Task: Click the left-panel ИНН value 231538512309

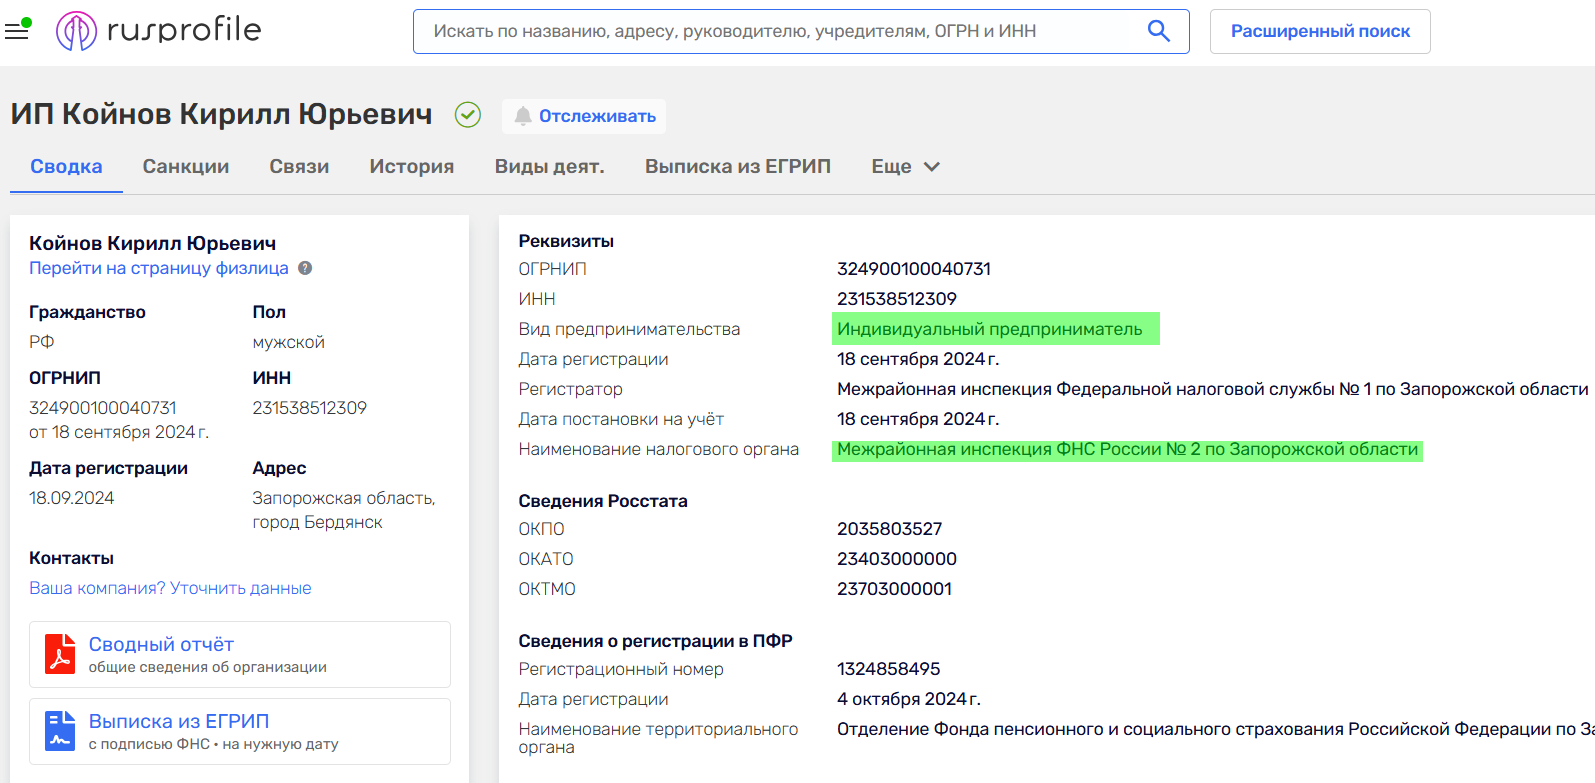Action: [x=310, y=408]
